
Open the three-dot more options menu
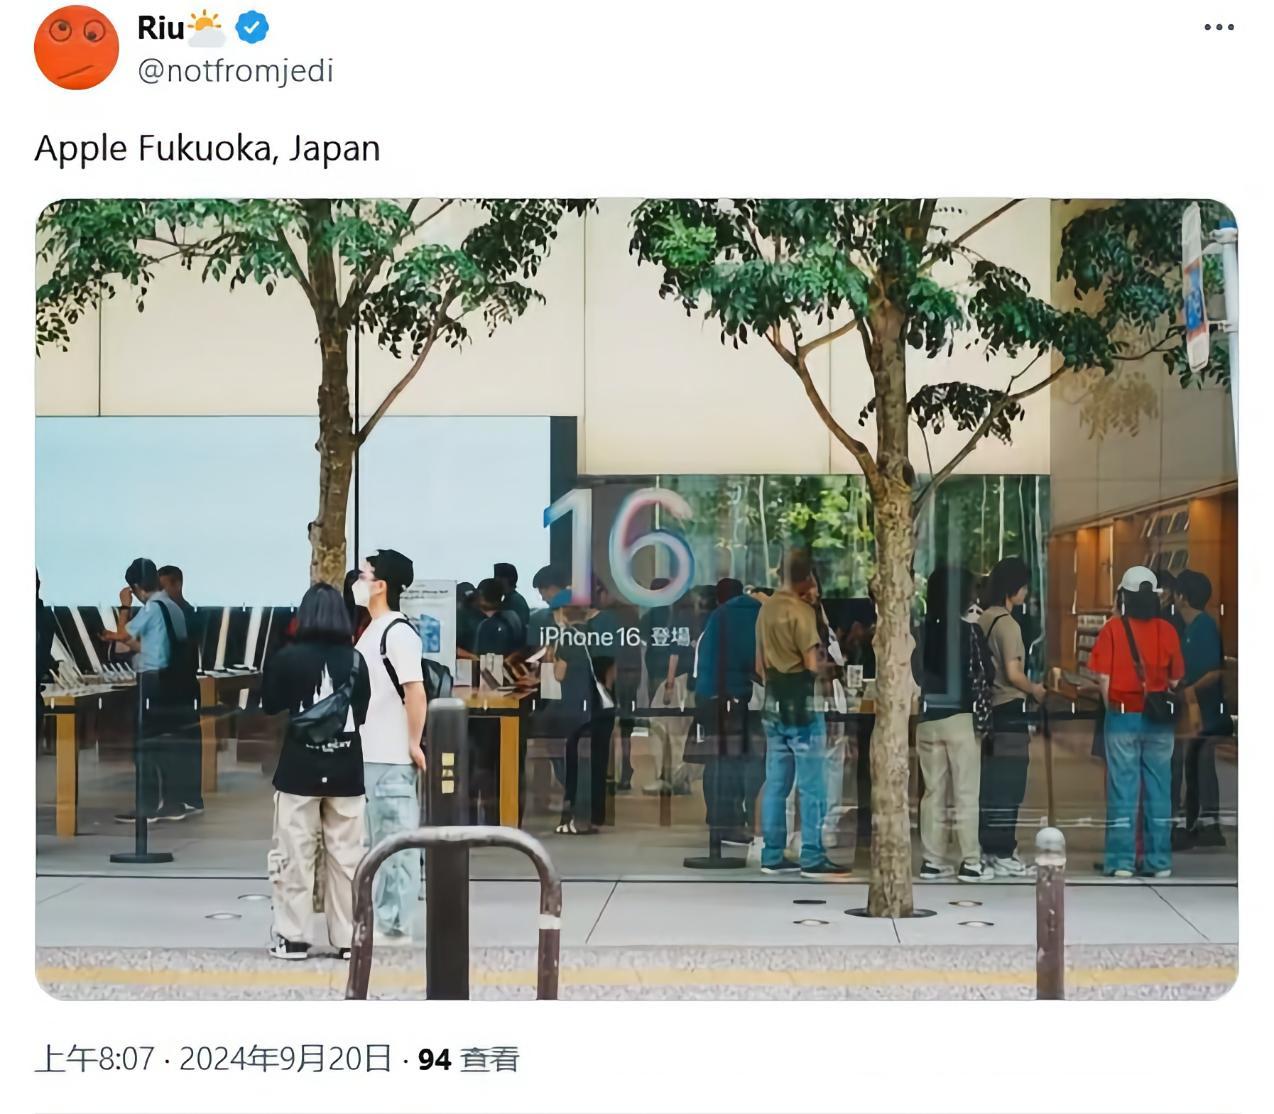click(1218, 27)
